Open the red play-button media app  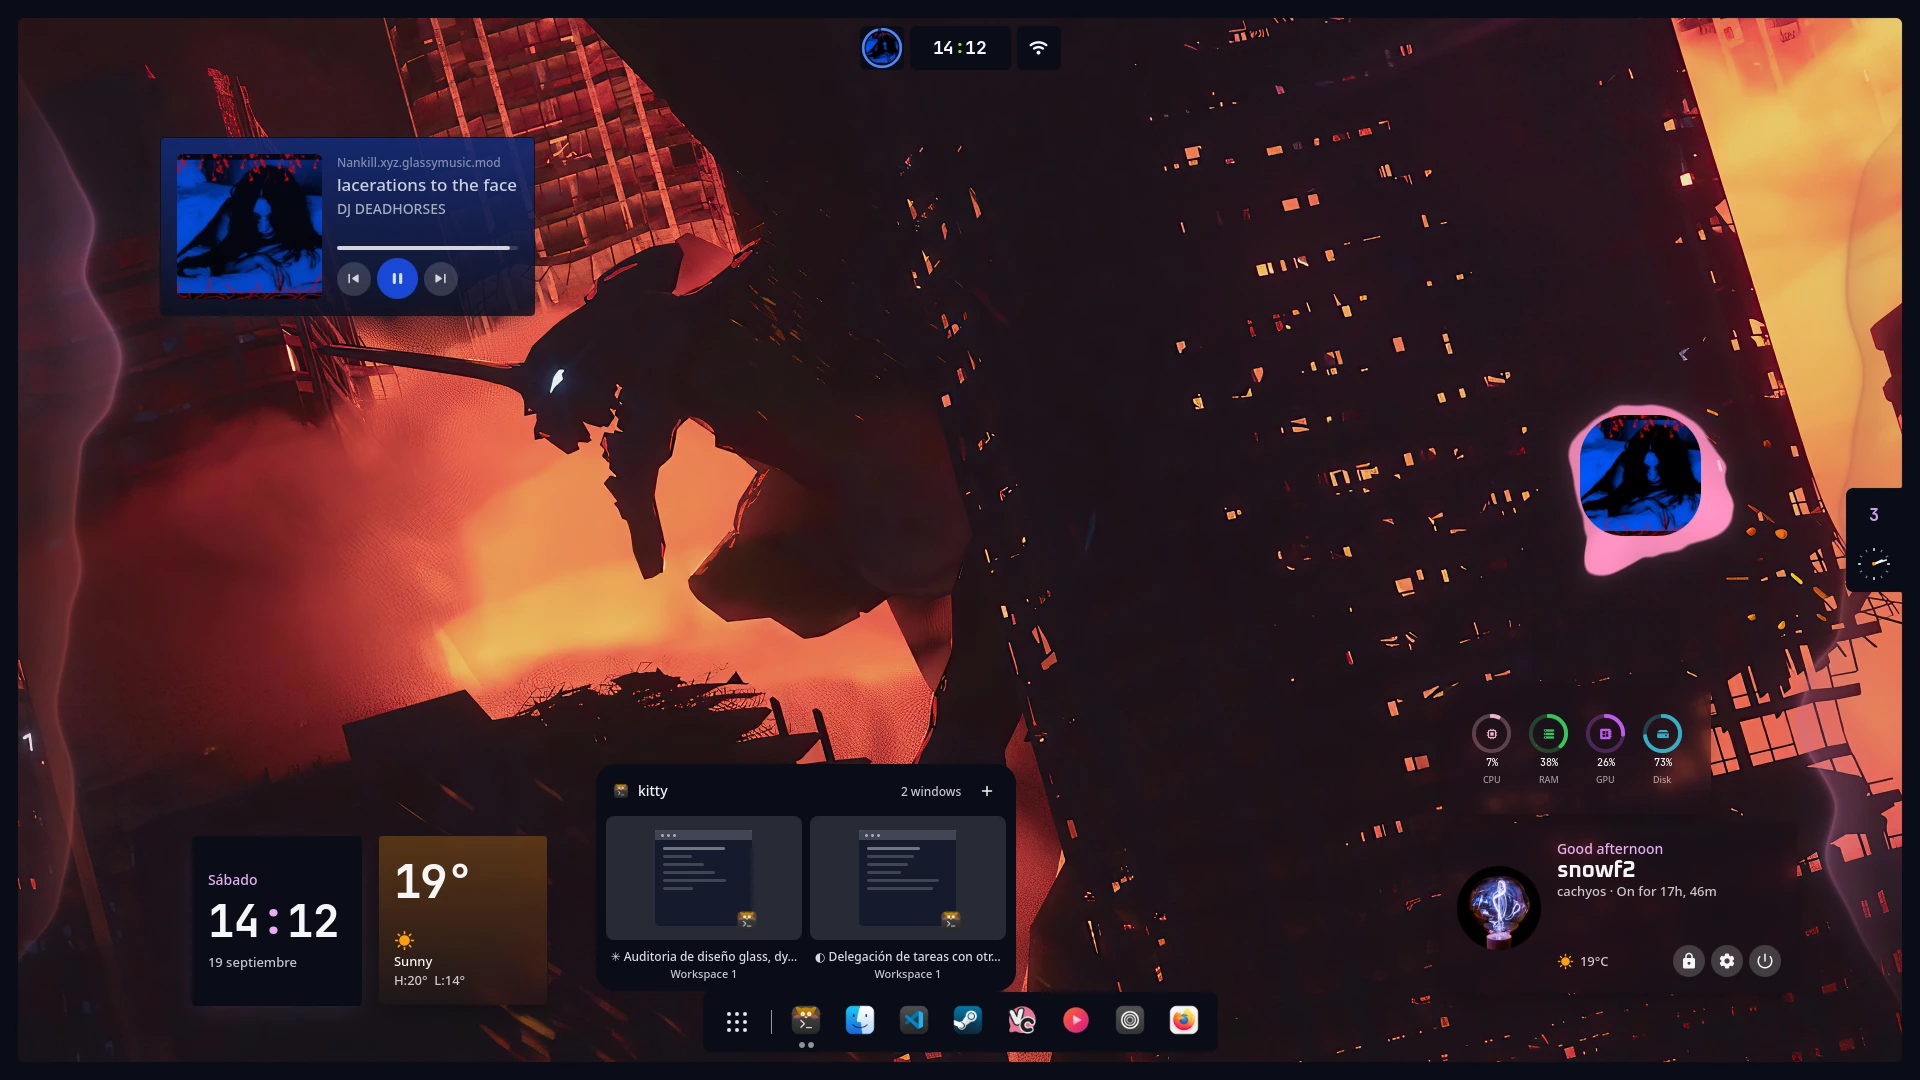tap(1076, 1020)
